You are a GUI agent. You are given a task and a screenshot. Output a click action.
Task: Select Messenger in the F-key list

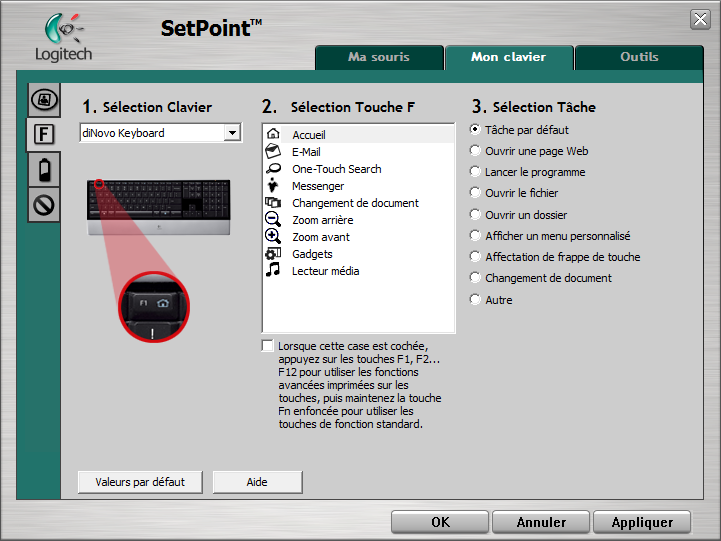point(358,186)
